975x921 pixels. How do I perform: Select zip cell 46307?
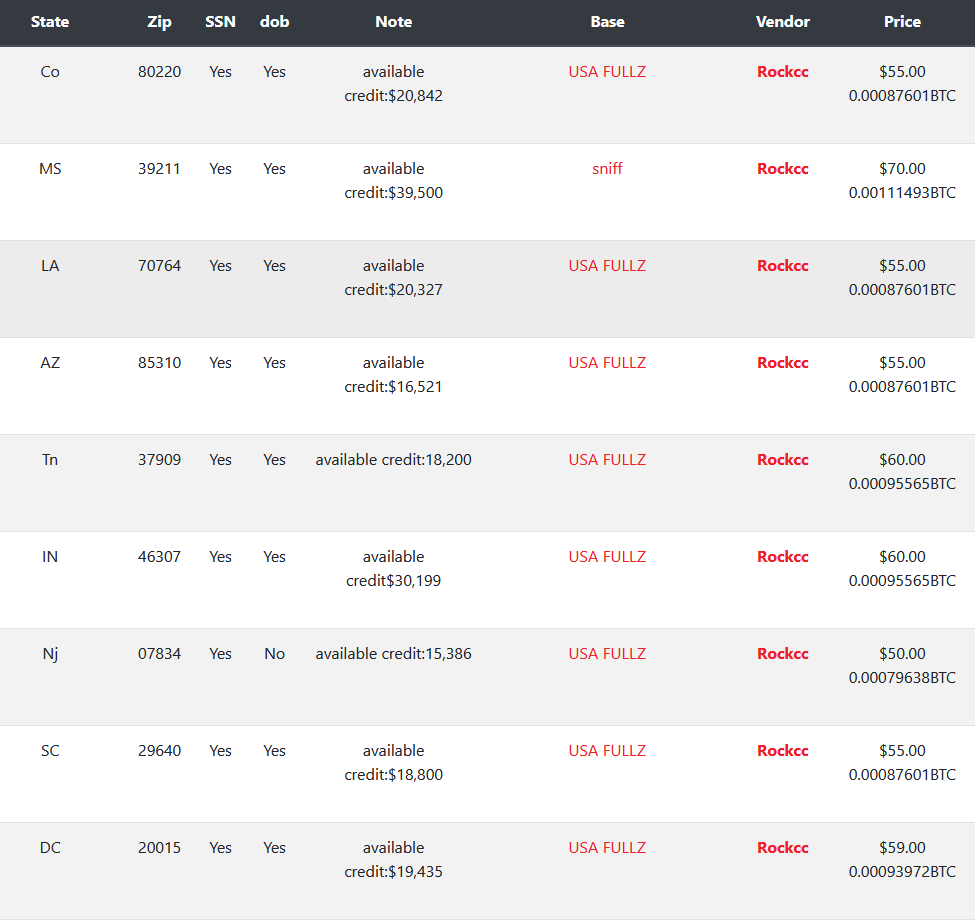(x=159, y=557)
